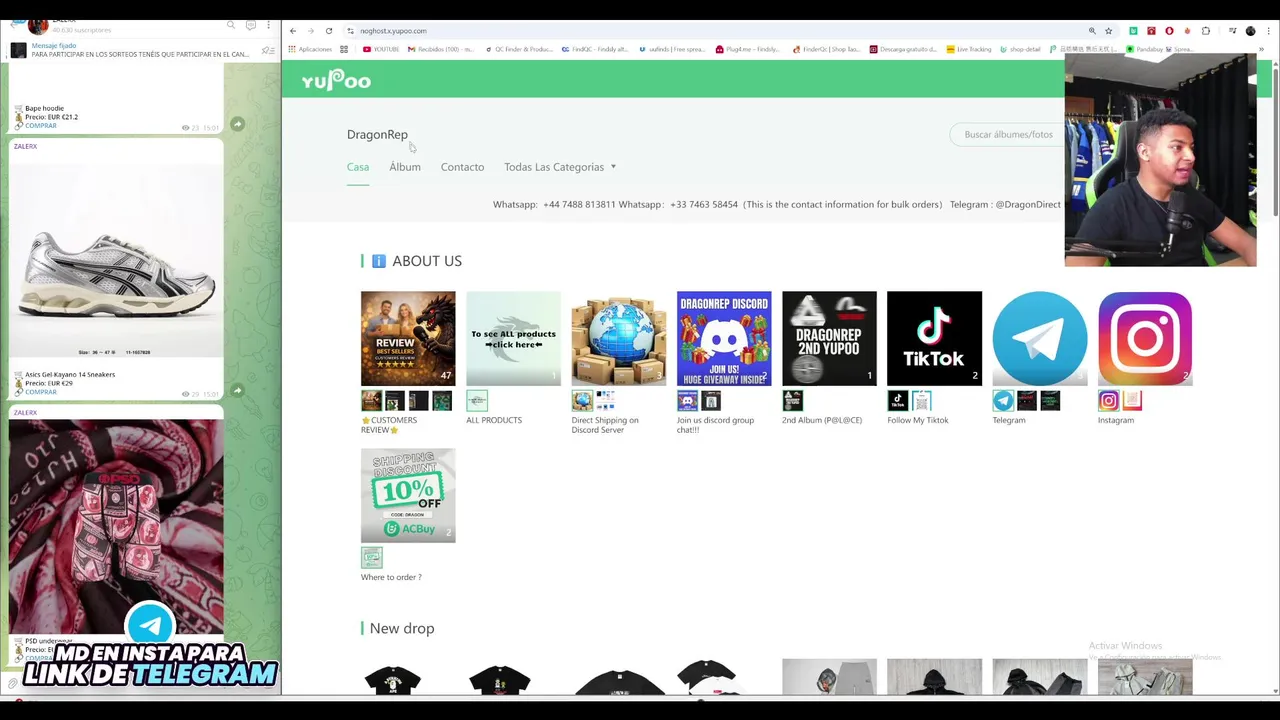1280x720 pixels.
Task: Open the Aplicaciones apps grid bookmark
Action: click(x=311, y=49)
